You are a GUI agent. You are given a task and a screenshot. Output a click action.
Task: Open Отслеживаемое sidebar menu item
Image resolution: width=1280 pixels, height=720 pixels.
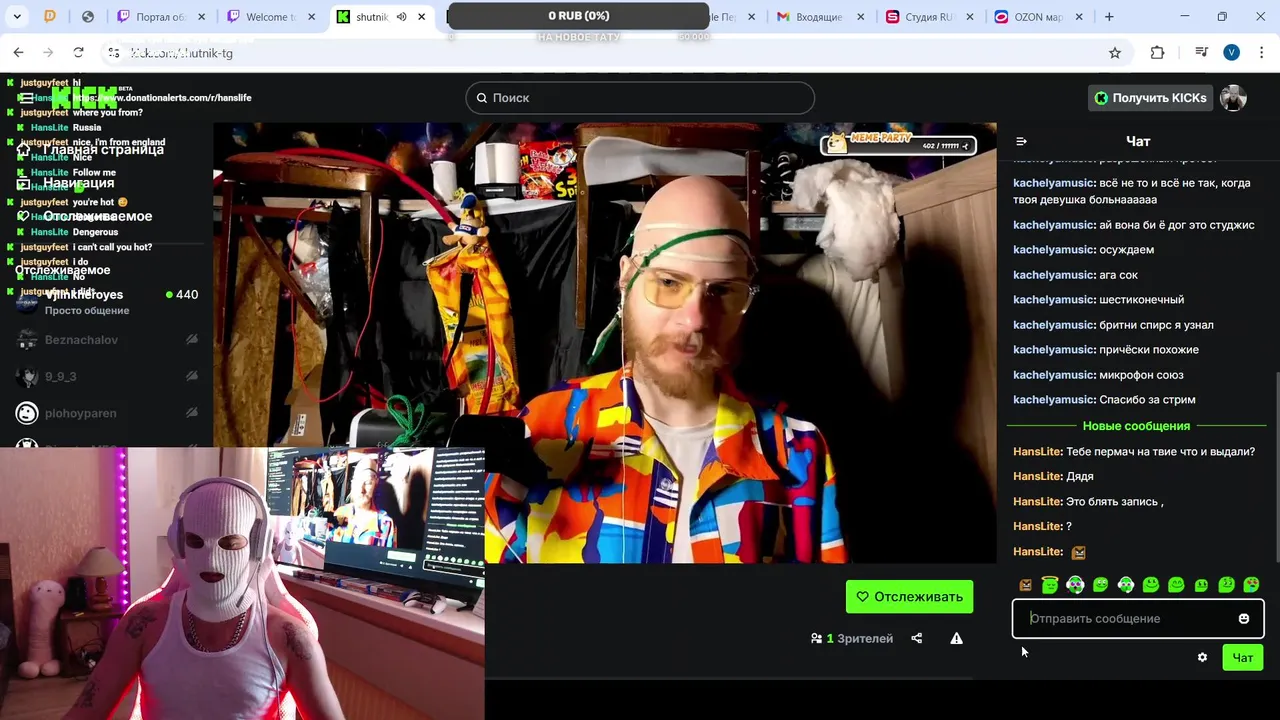[85, 216]
